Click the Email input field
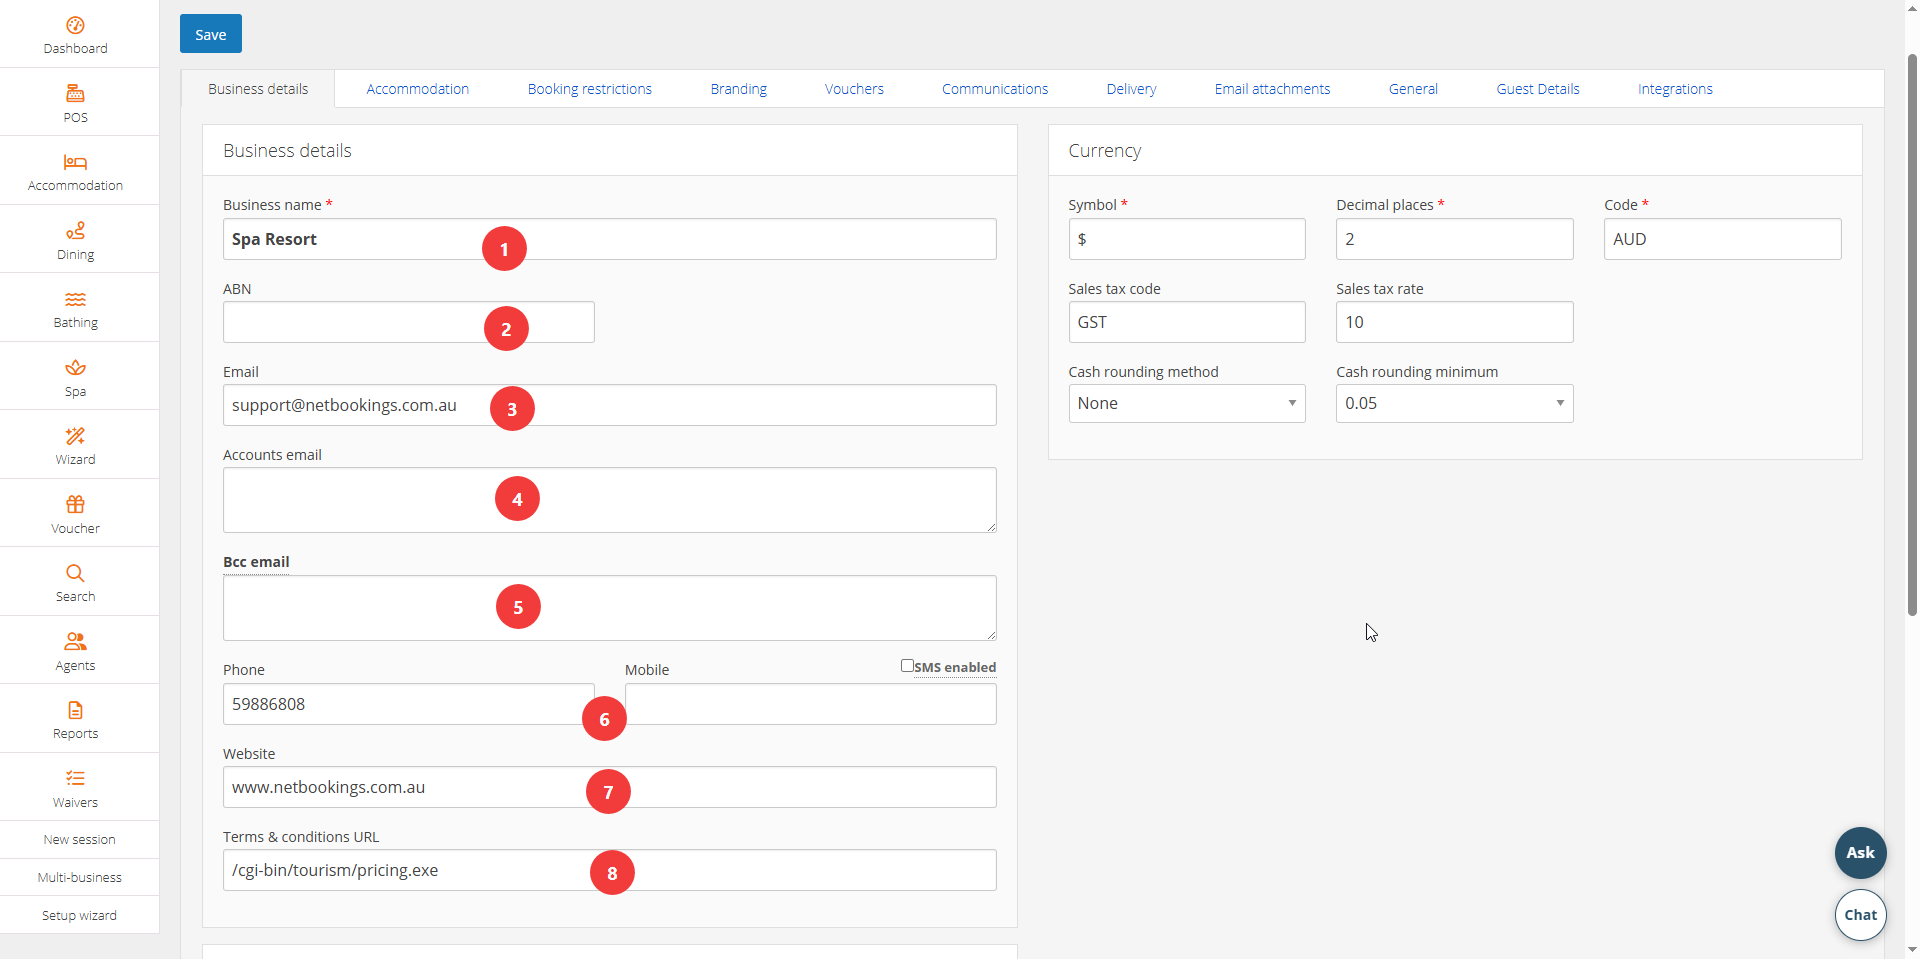The height and width of the screenshot is (959, 1920). (609, 405)
